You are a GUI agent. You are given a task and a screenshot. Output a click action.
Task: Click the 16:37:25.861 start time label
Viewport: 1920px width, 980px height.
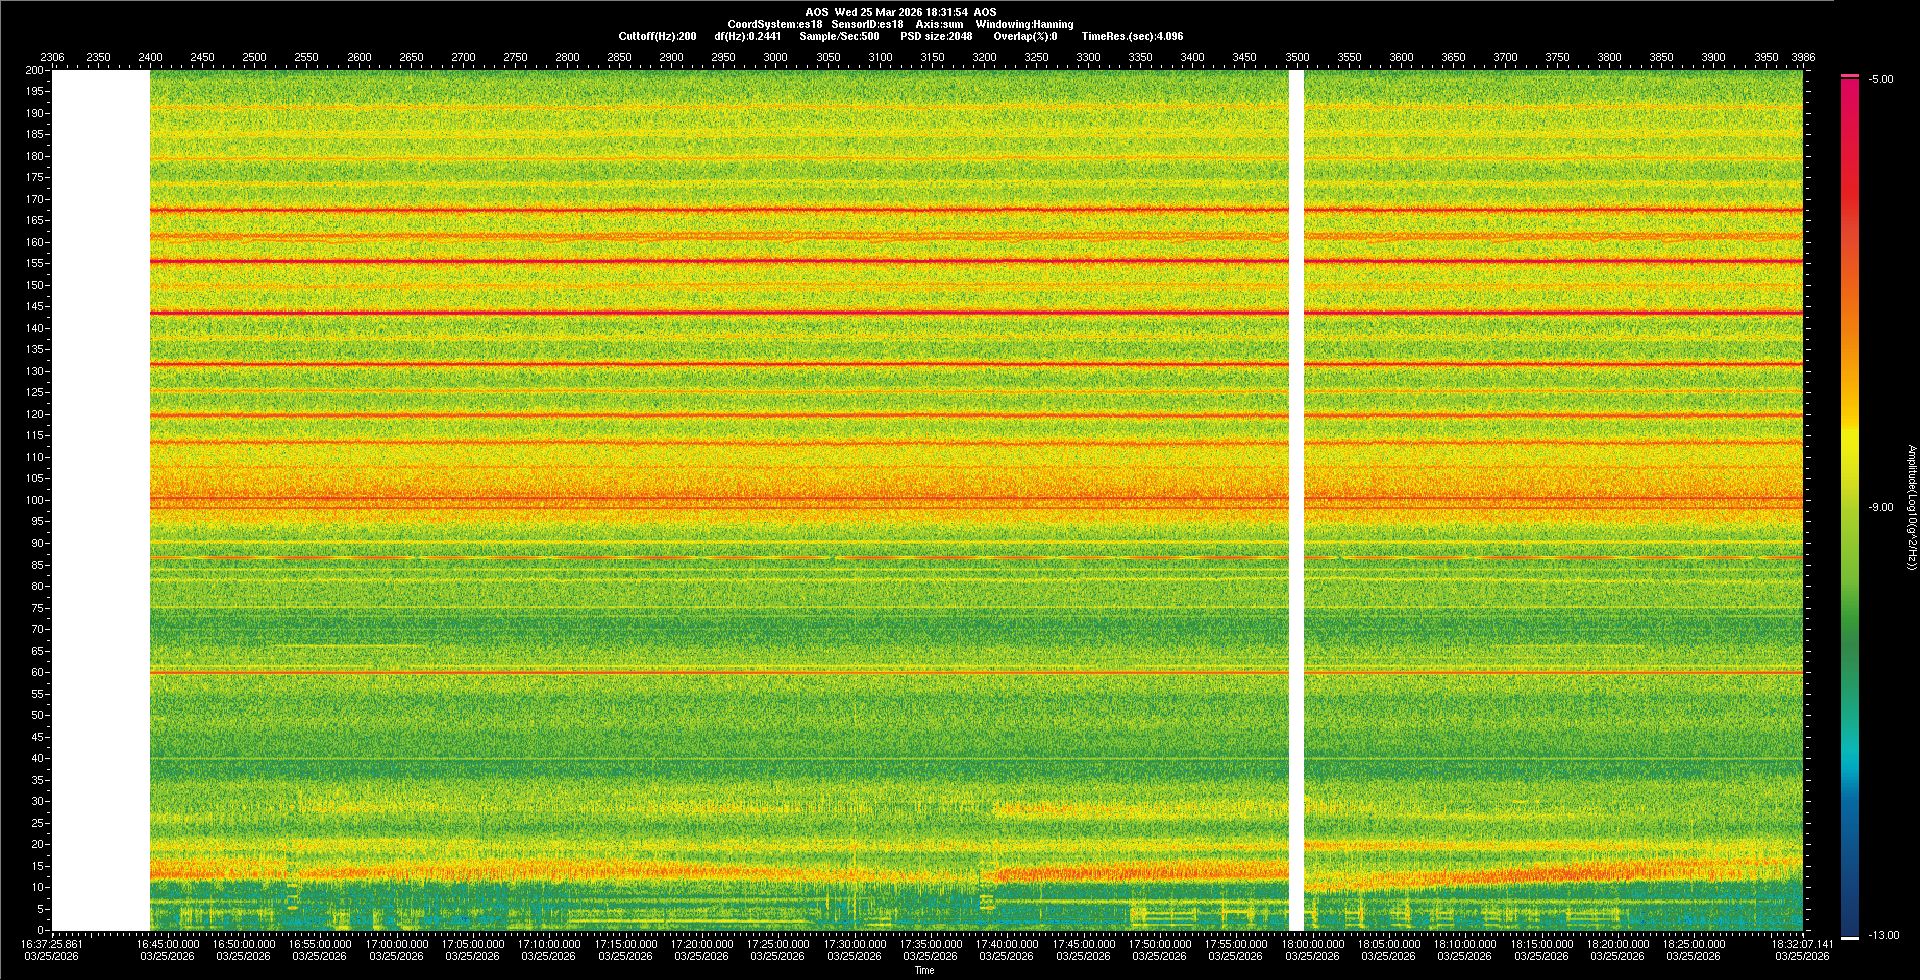[x=53, y=943]
